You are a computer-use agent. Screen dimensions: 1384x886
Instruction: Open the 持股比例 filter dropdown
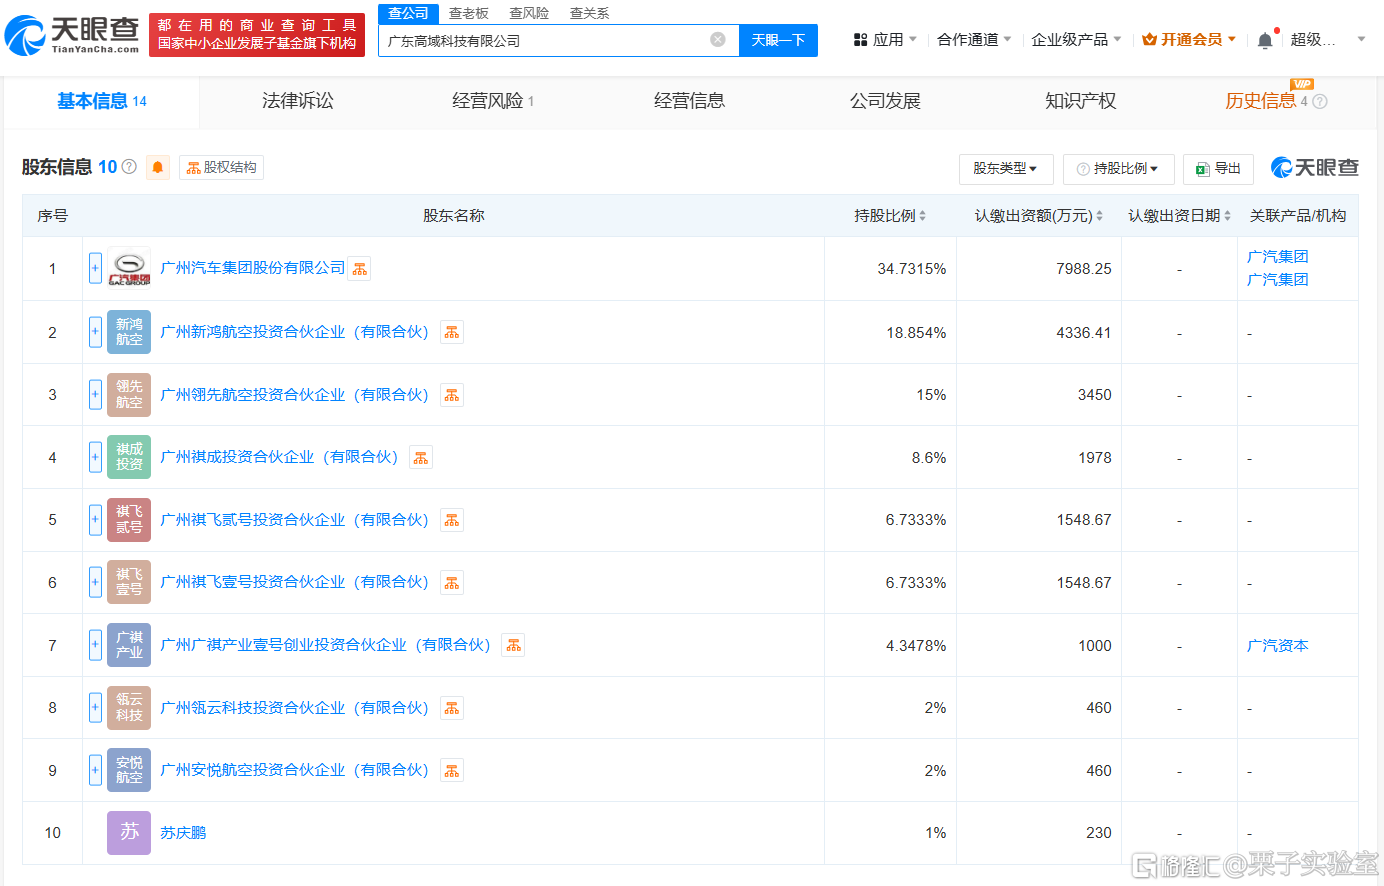click(1118, 169)
